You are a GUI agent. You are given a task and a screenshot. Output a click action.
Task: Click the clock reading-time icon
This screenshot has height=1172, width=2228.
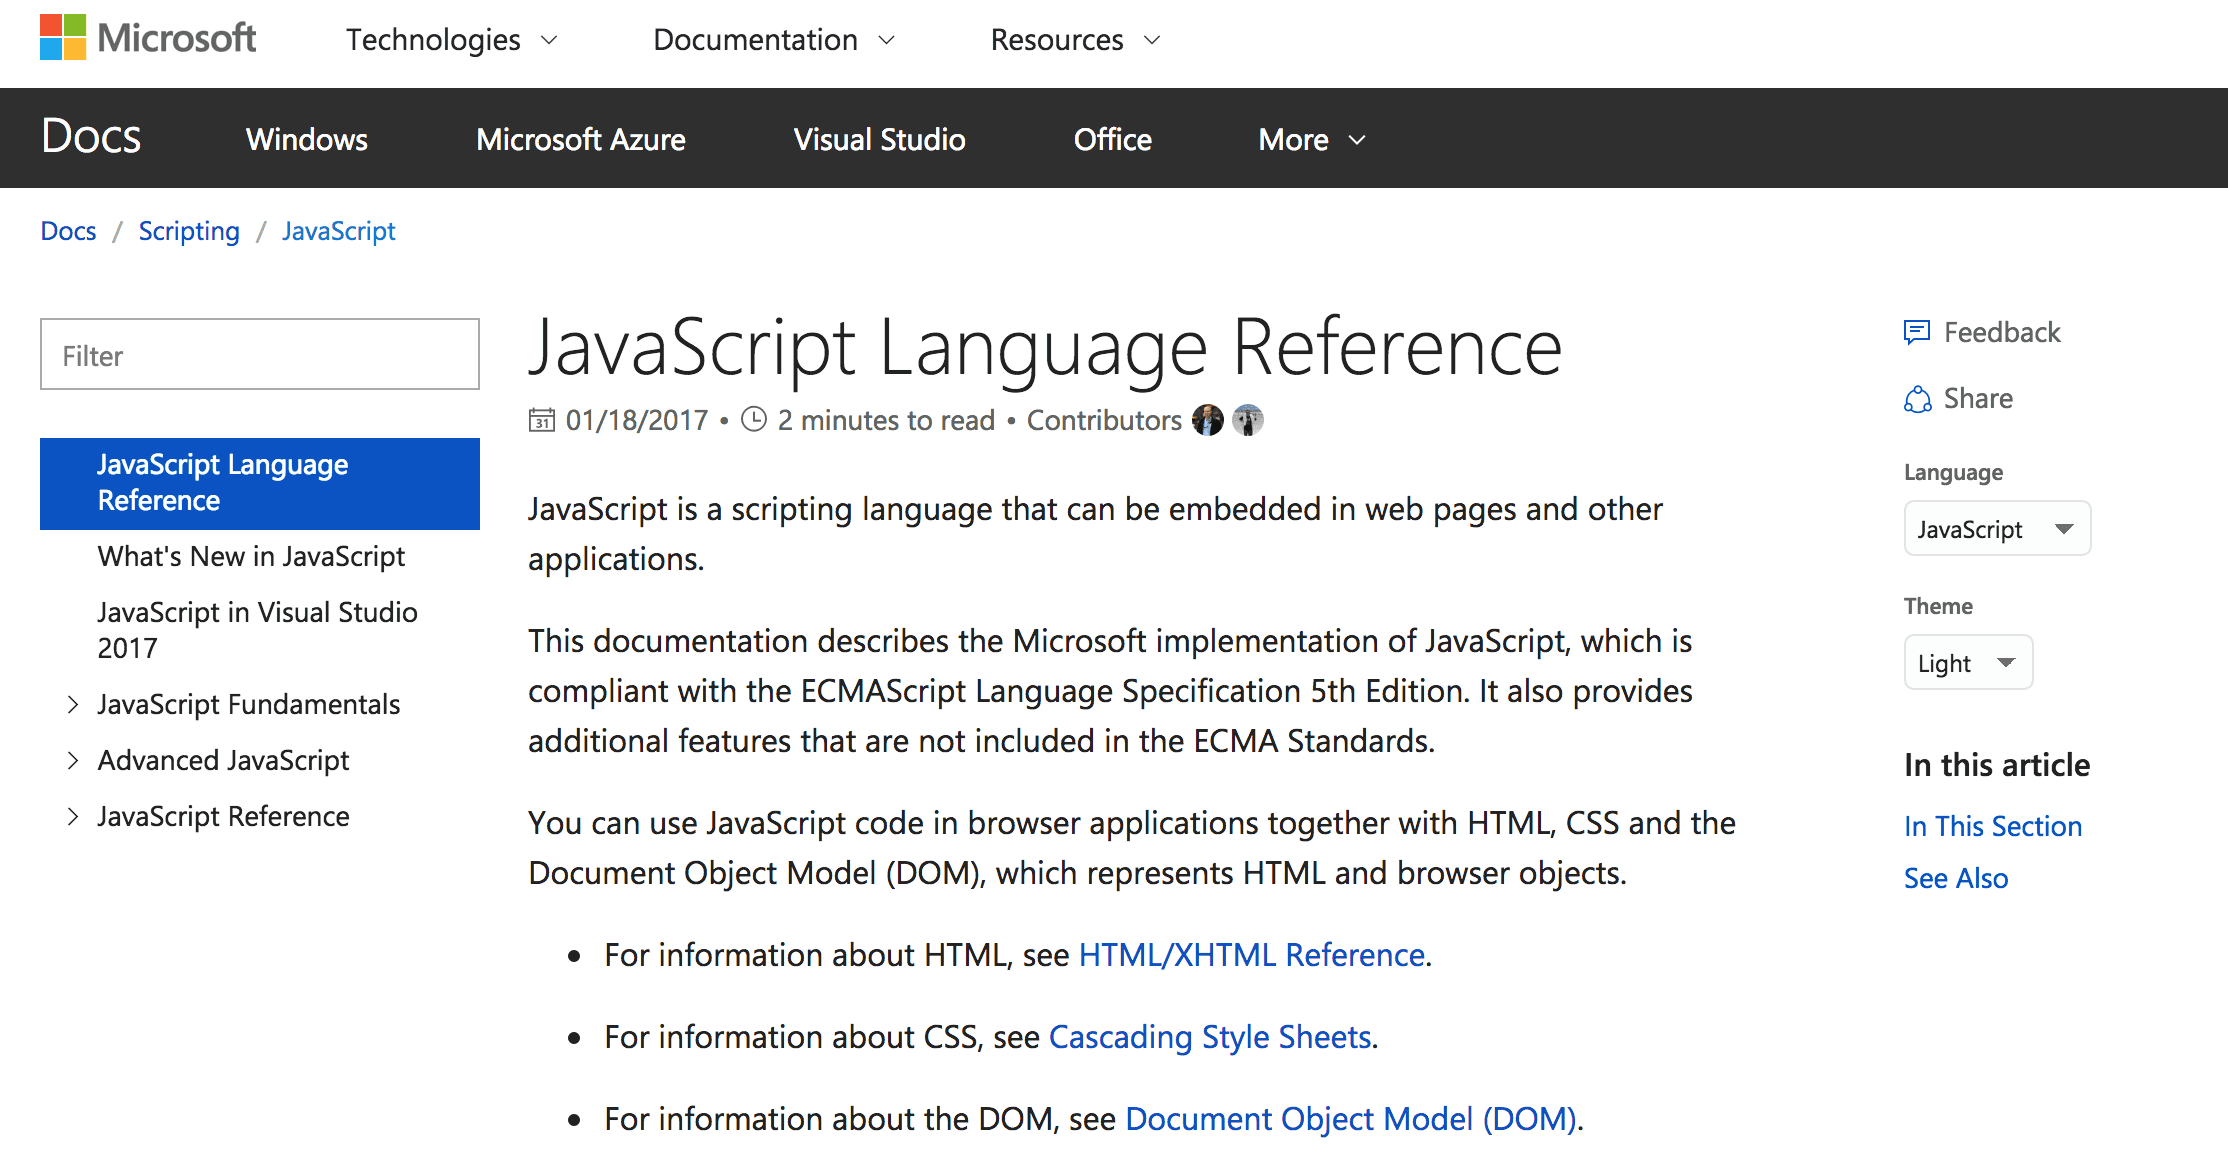click(x=754, y=420)
